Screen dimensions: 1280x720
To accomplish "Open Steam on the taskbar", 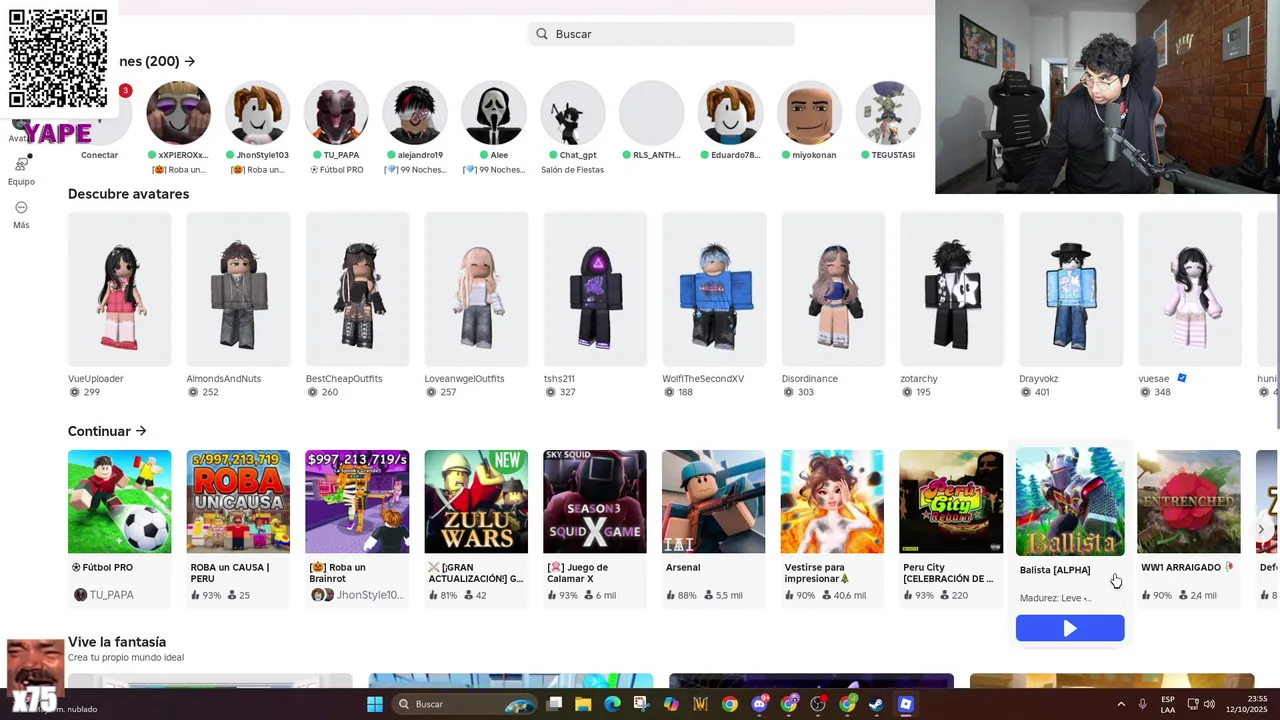I will coord(876,704).
